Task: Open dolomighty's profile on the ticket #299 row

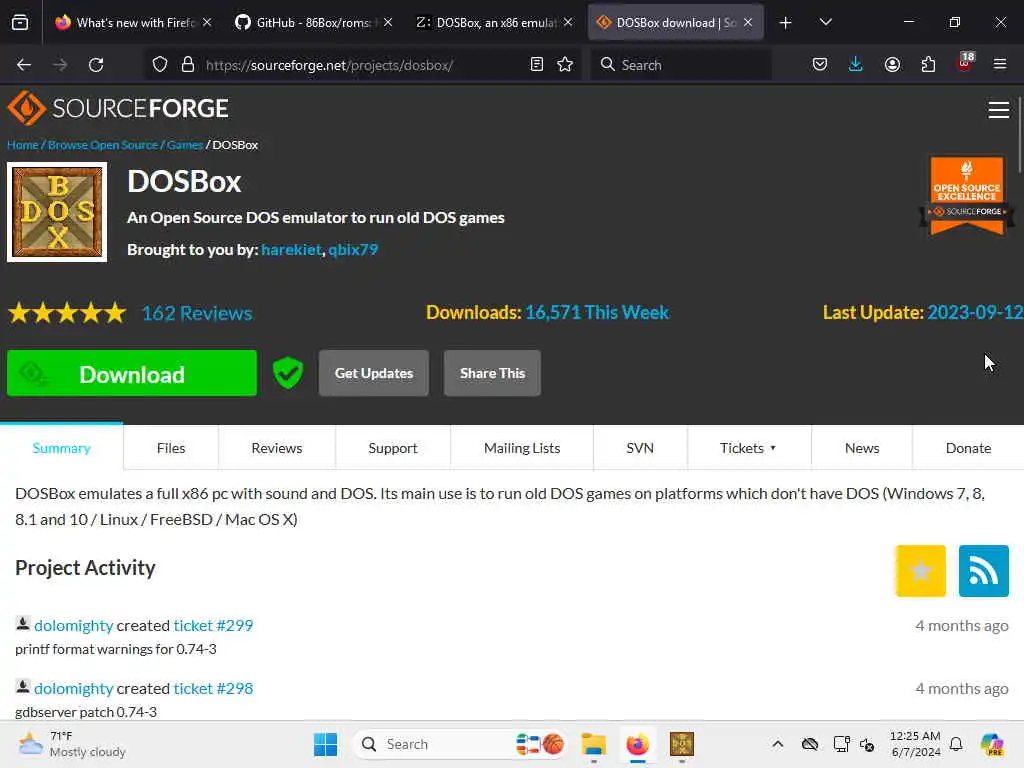Action: click(x=74, y=625)
